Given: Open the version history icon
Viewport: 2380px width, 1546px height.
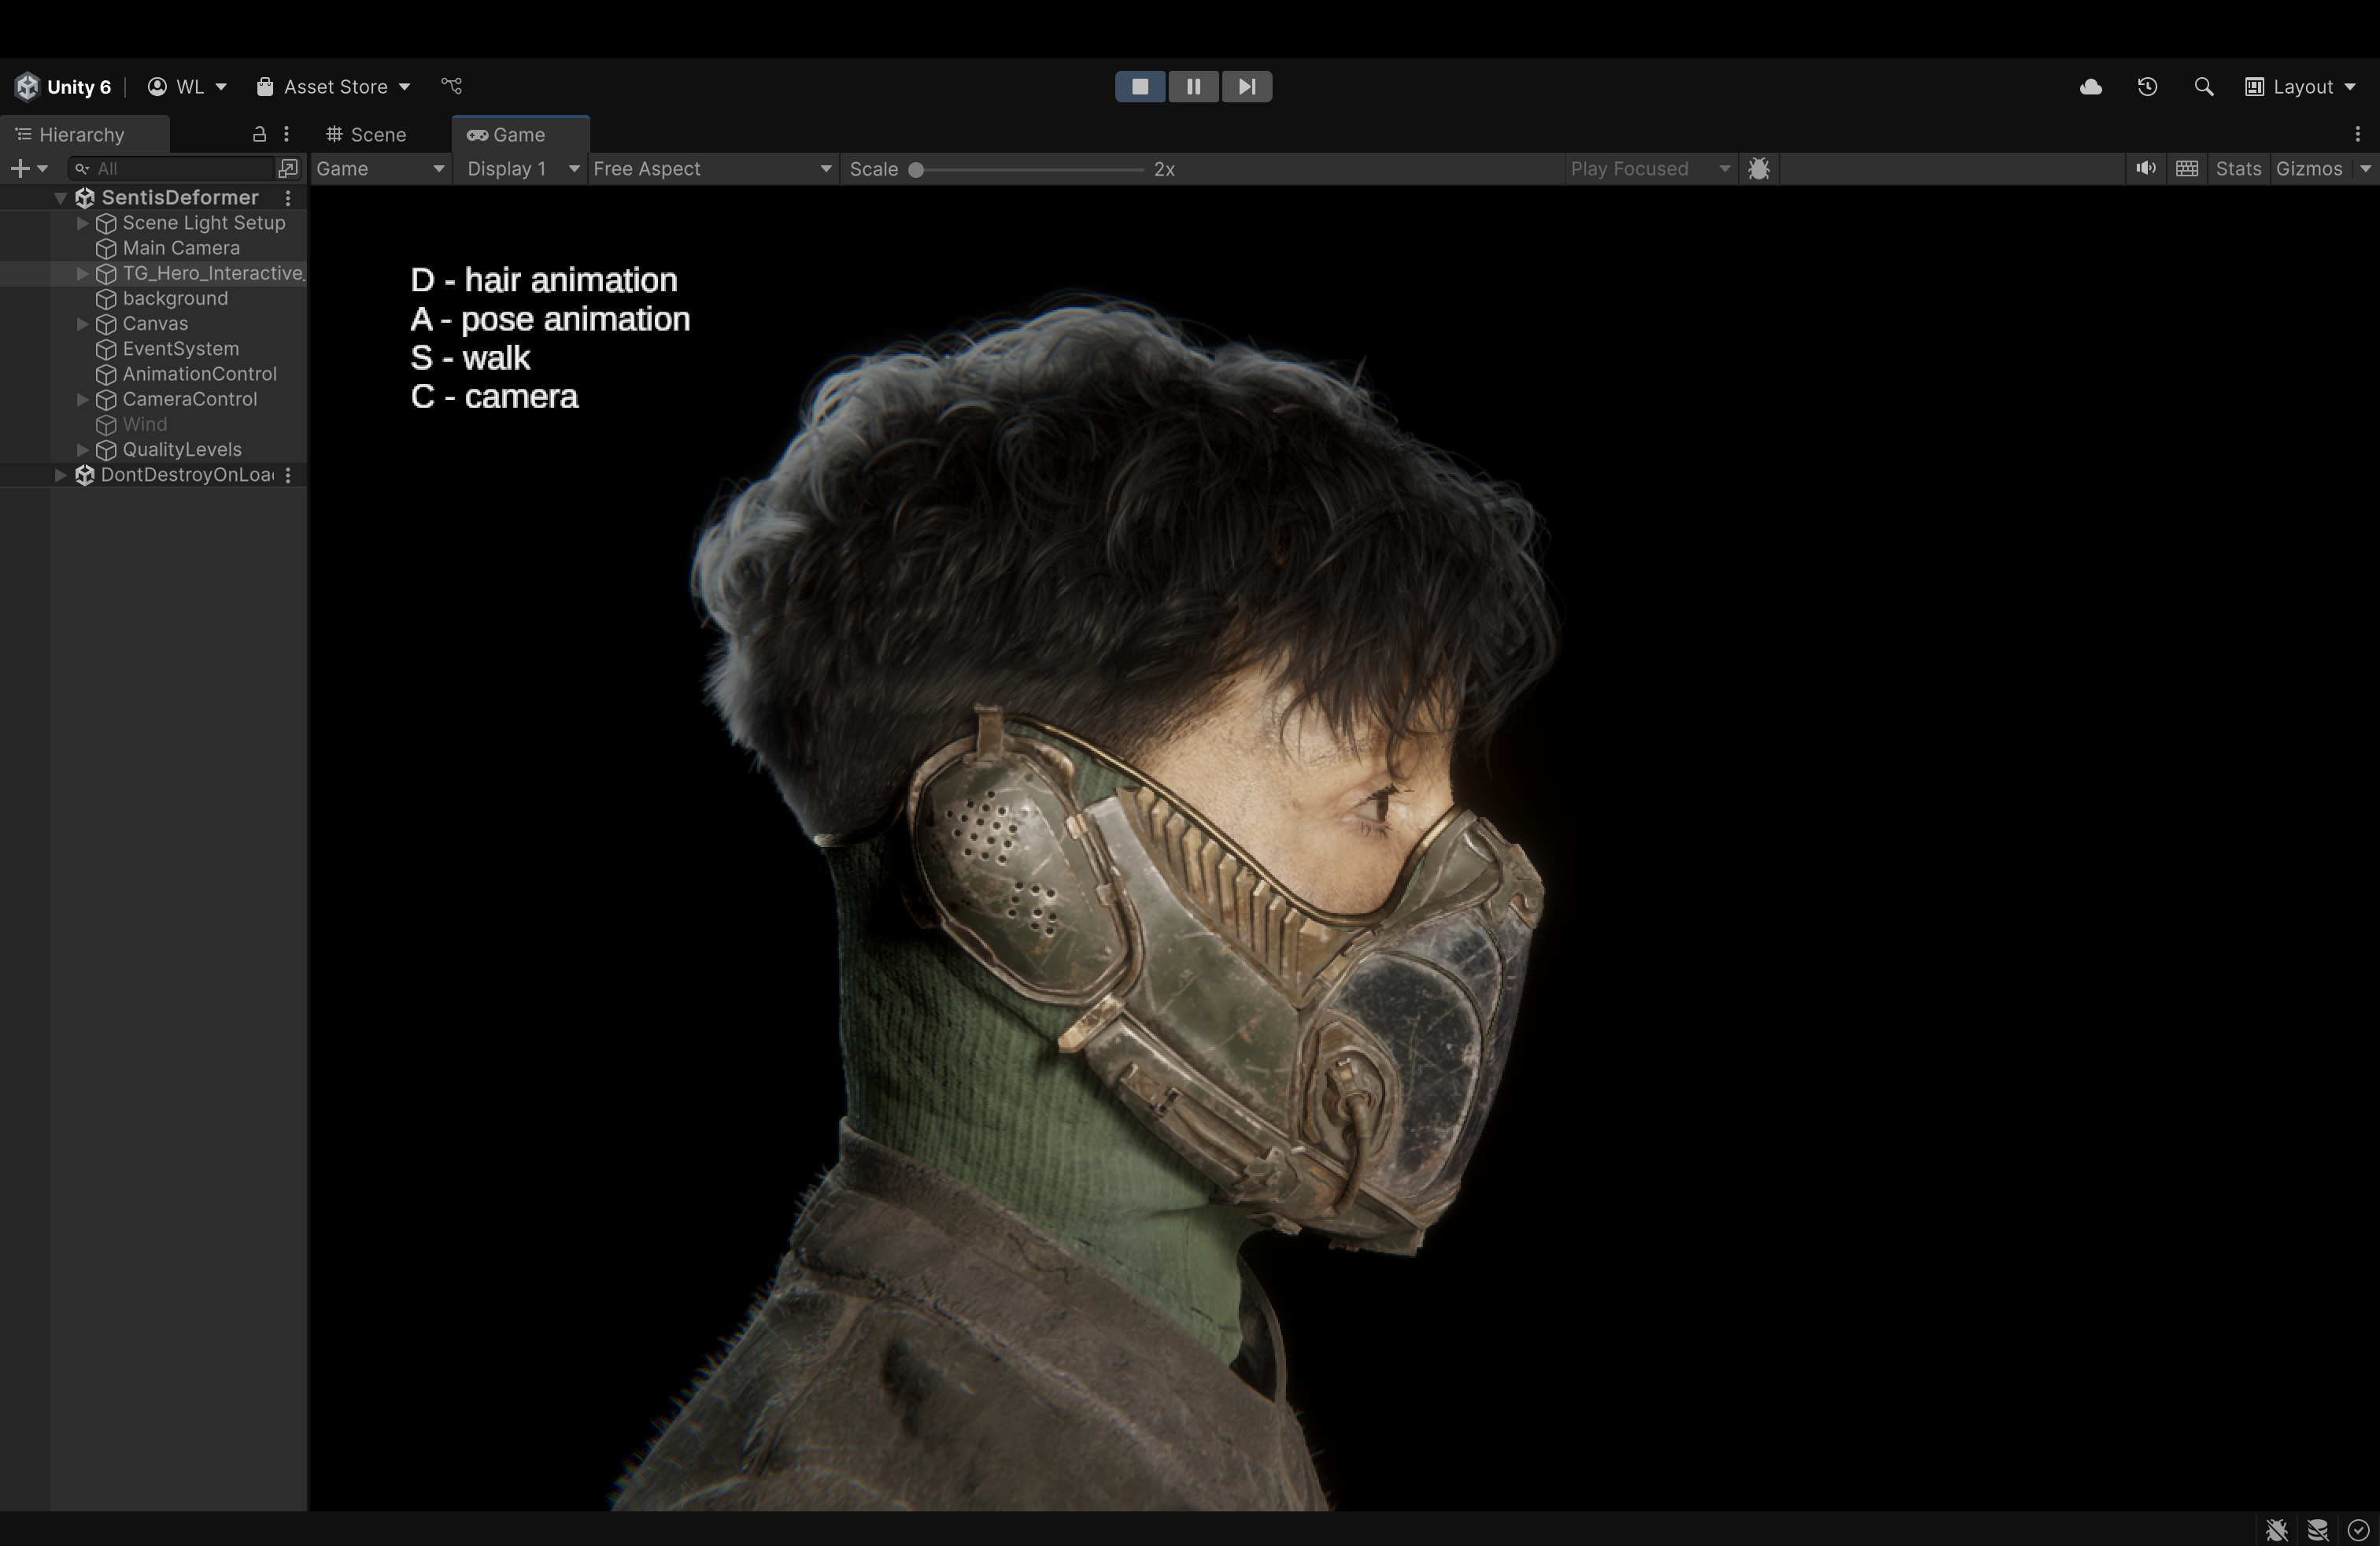Looking at the screenshot, I should pyautogui.click(x=2147, y=87).
